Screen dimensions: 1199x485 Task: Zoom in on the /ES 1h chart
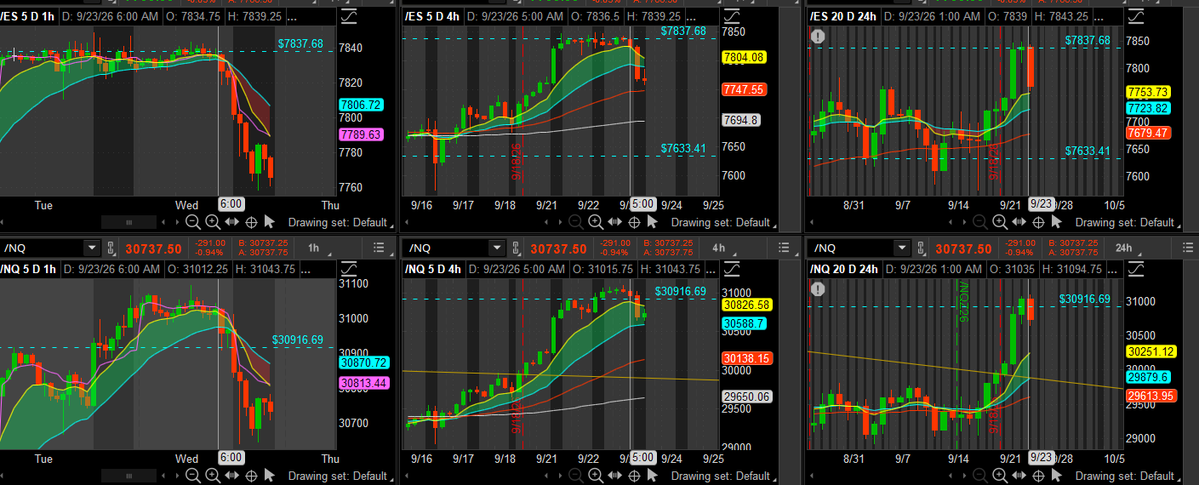pos(212,222)
